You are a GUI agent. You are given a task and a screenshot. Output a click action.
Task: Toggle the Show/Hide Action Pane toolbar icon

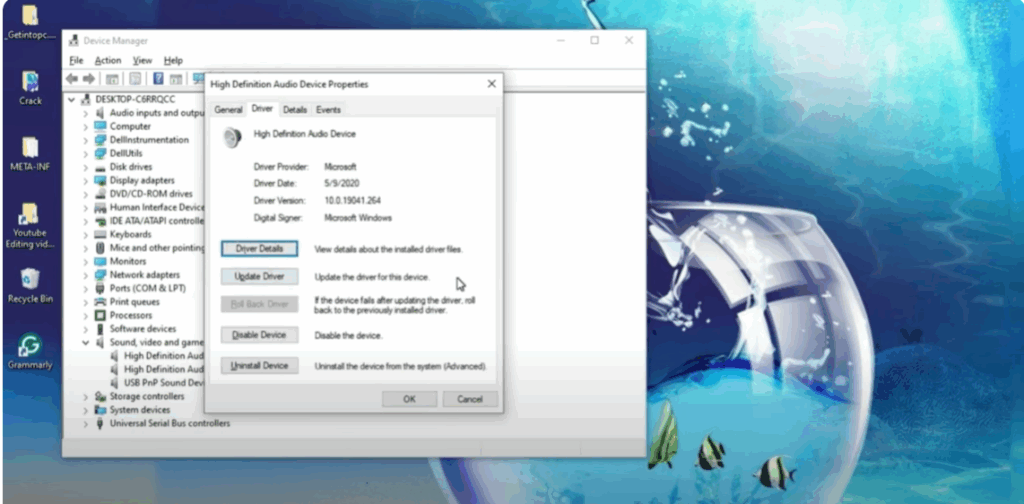click(x=176, y=79)
